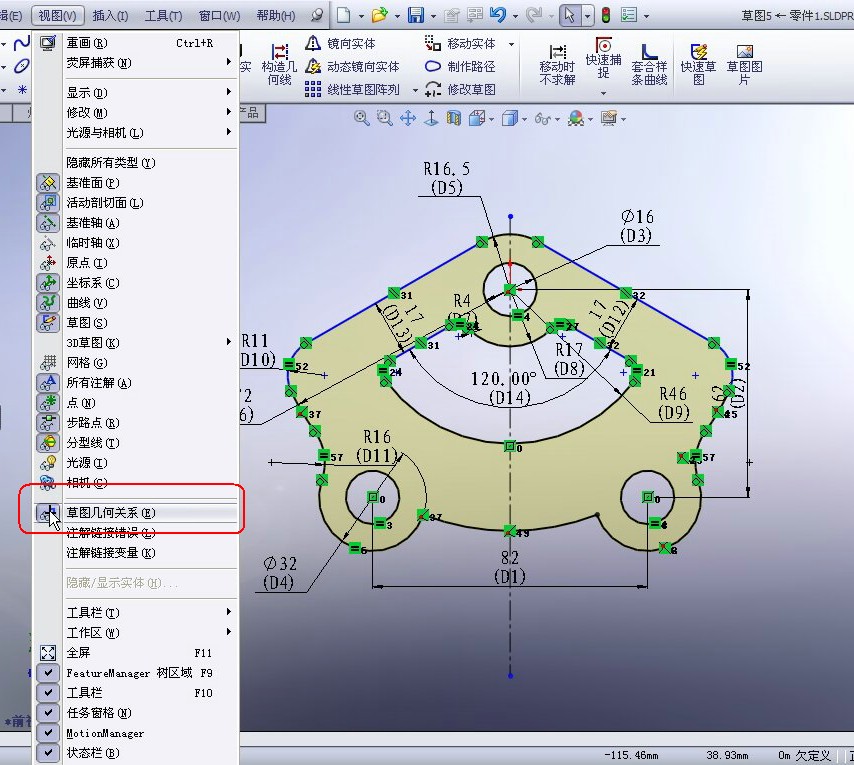The width and height of the screenshot is (854, 765).
Task: Select the 120.00° (D14) angle dimension
Action: [505, 388]
